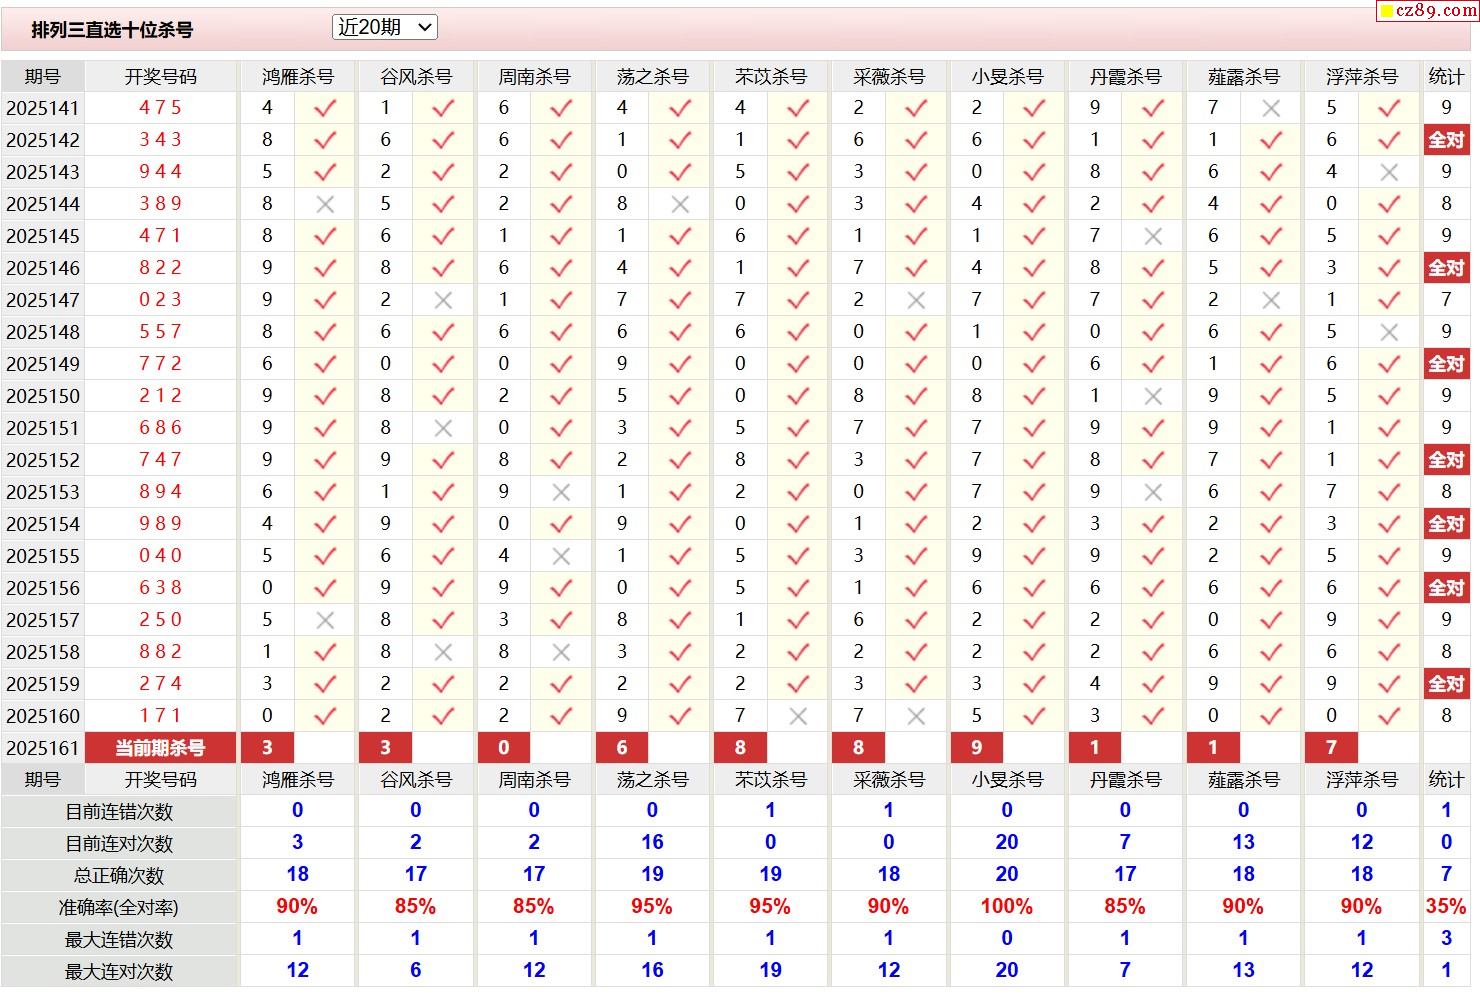Click the X mark for 采薇杀号 in row 2025160

(x=916, y=716)
